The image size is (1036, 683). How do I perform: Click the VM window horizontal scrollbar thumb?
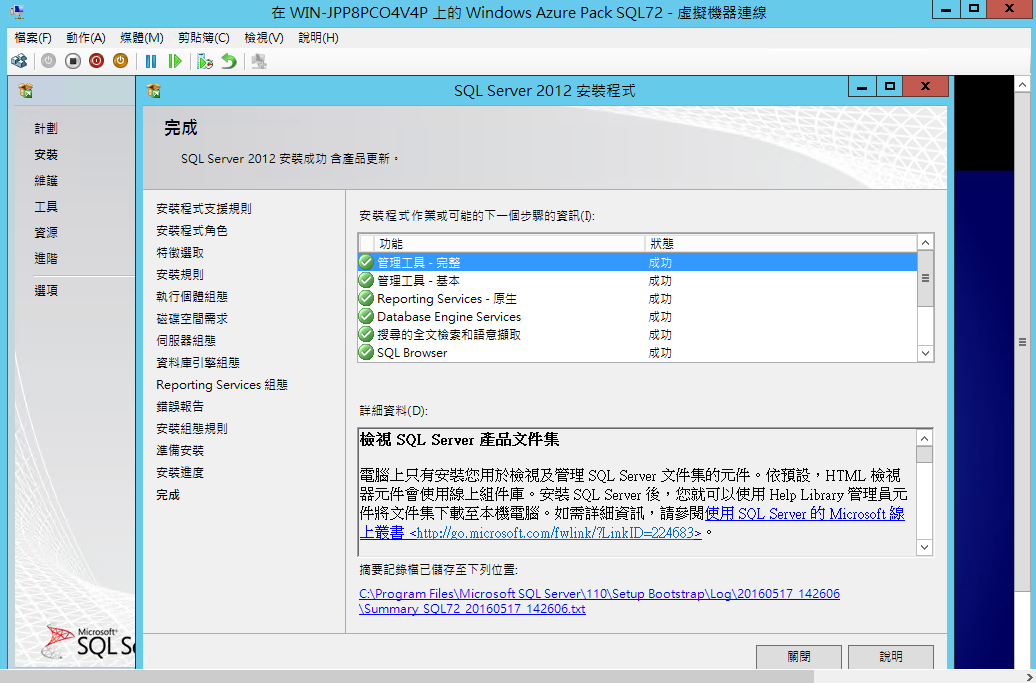(407, 677)
